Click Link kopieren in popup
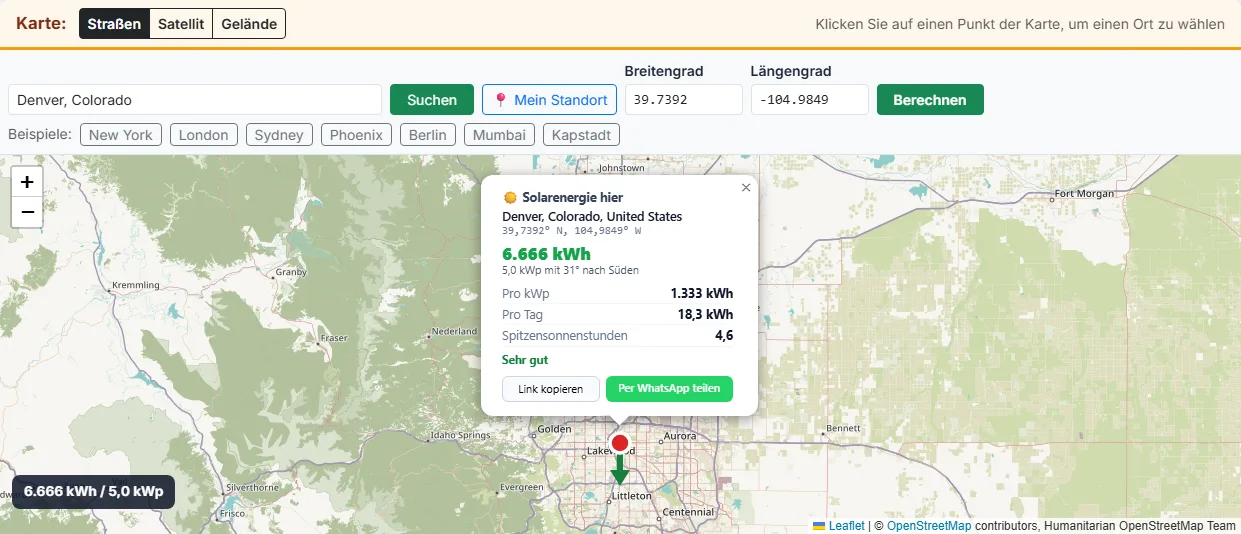This screenshot has width=1241, height=534. (x=550, y=389)
